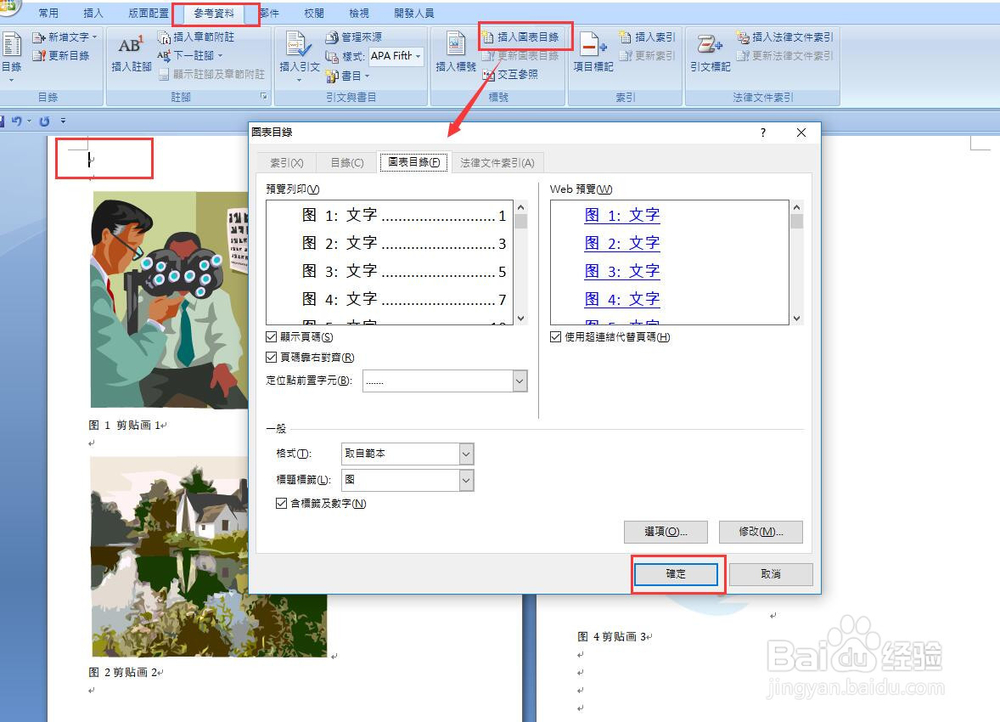Image resolution: width=1000 pixels, height=722 pixels.
Task: Insert a footnote with 插入註腳
Action: tap(131, 54)
